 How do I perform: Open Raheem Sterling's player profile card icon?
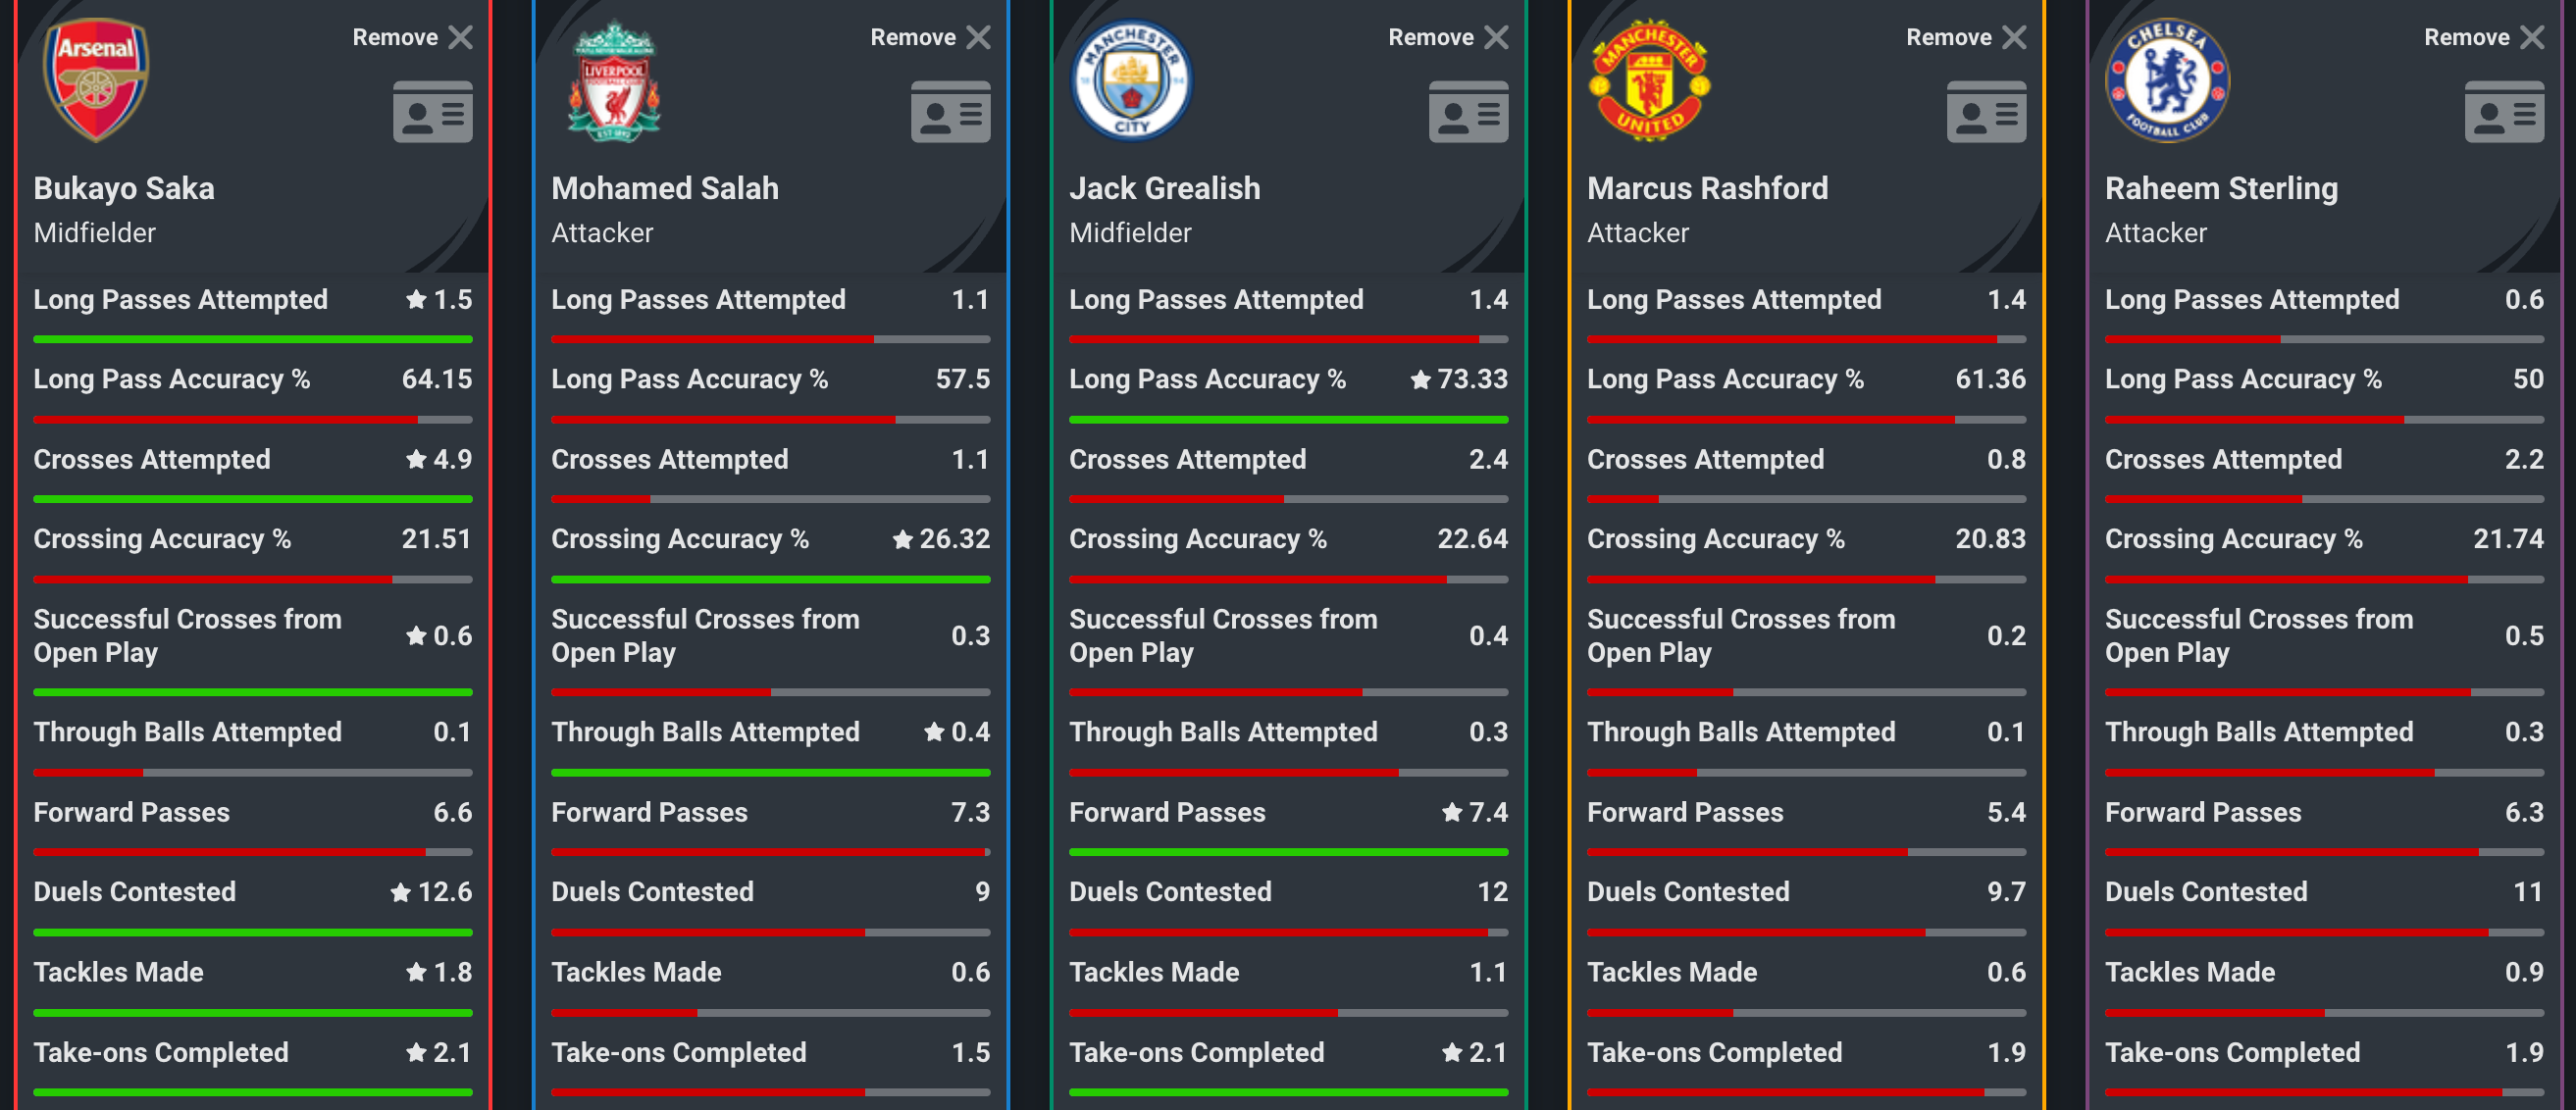click(2503, 112)
